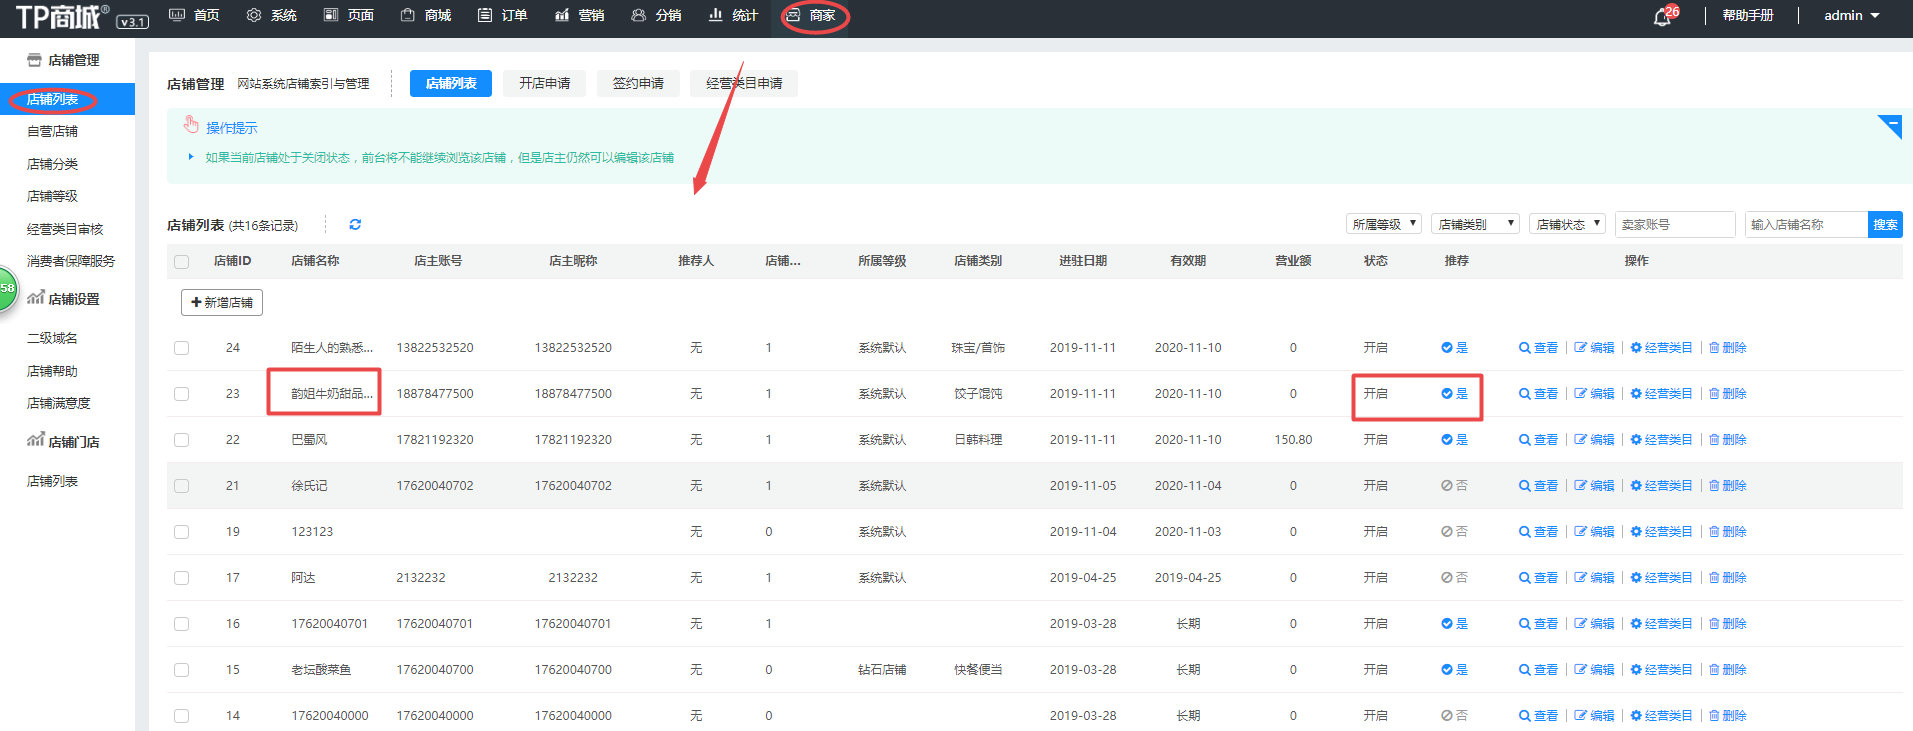Toggle 推荐 status for store ID 23
This screenshot has height=731, width=1913.
(x=1454, y=394)
